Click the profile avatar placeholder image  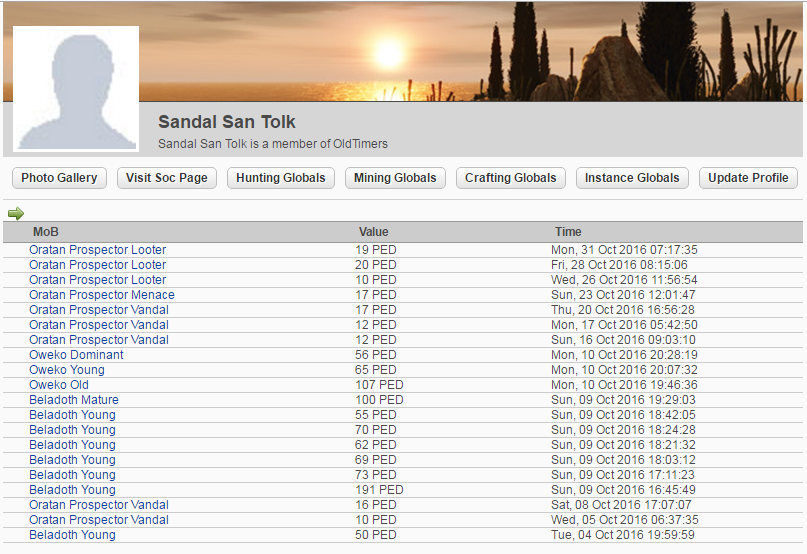(x=76, y=89)
